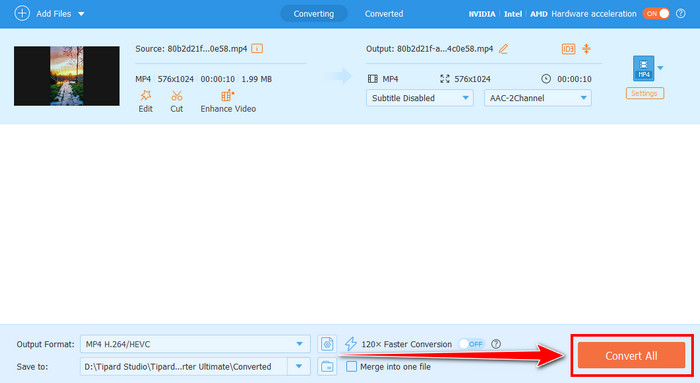Open the Output Format MP4 H.264/HEVC dropdown
Screen dimensions: 700x383
pos(195,344)
